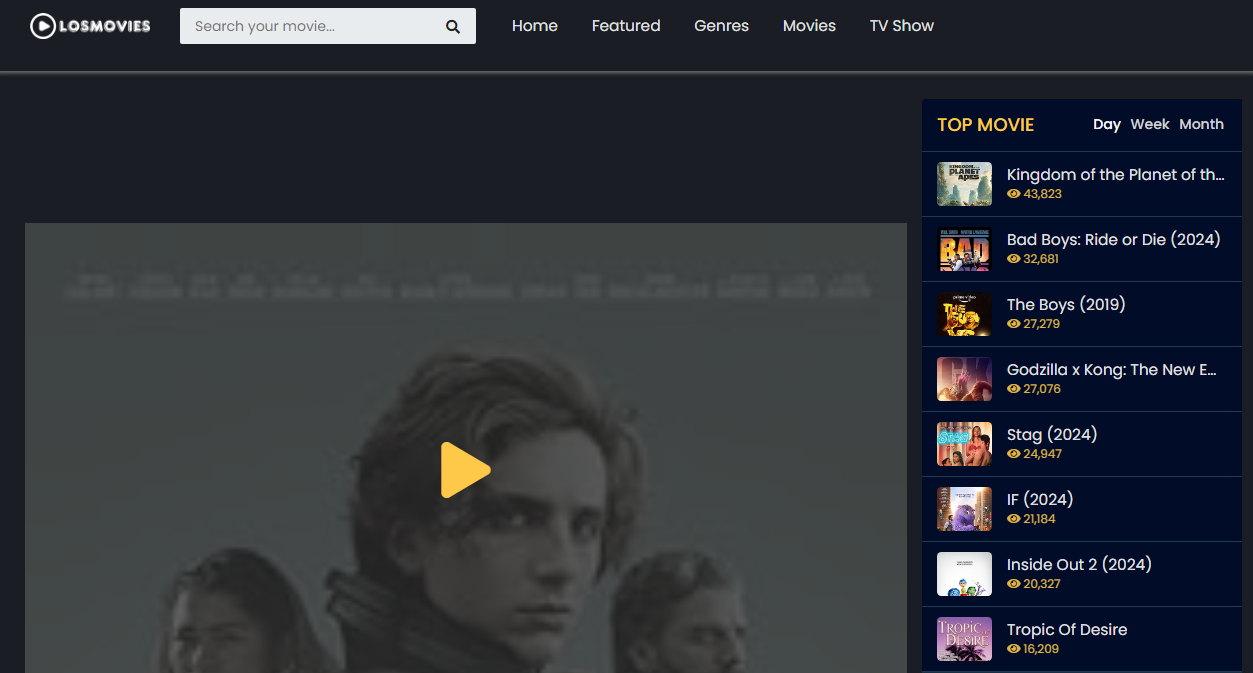Viewport: 1253px width, 673px height.
Task: Navigate to the Movies section
Action: [809, 26]
